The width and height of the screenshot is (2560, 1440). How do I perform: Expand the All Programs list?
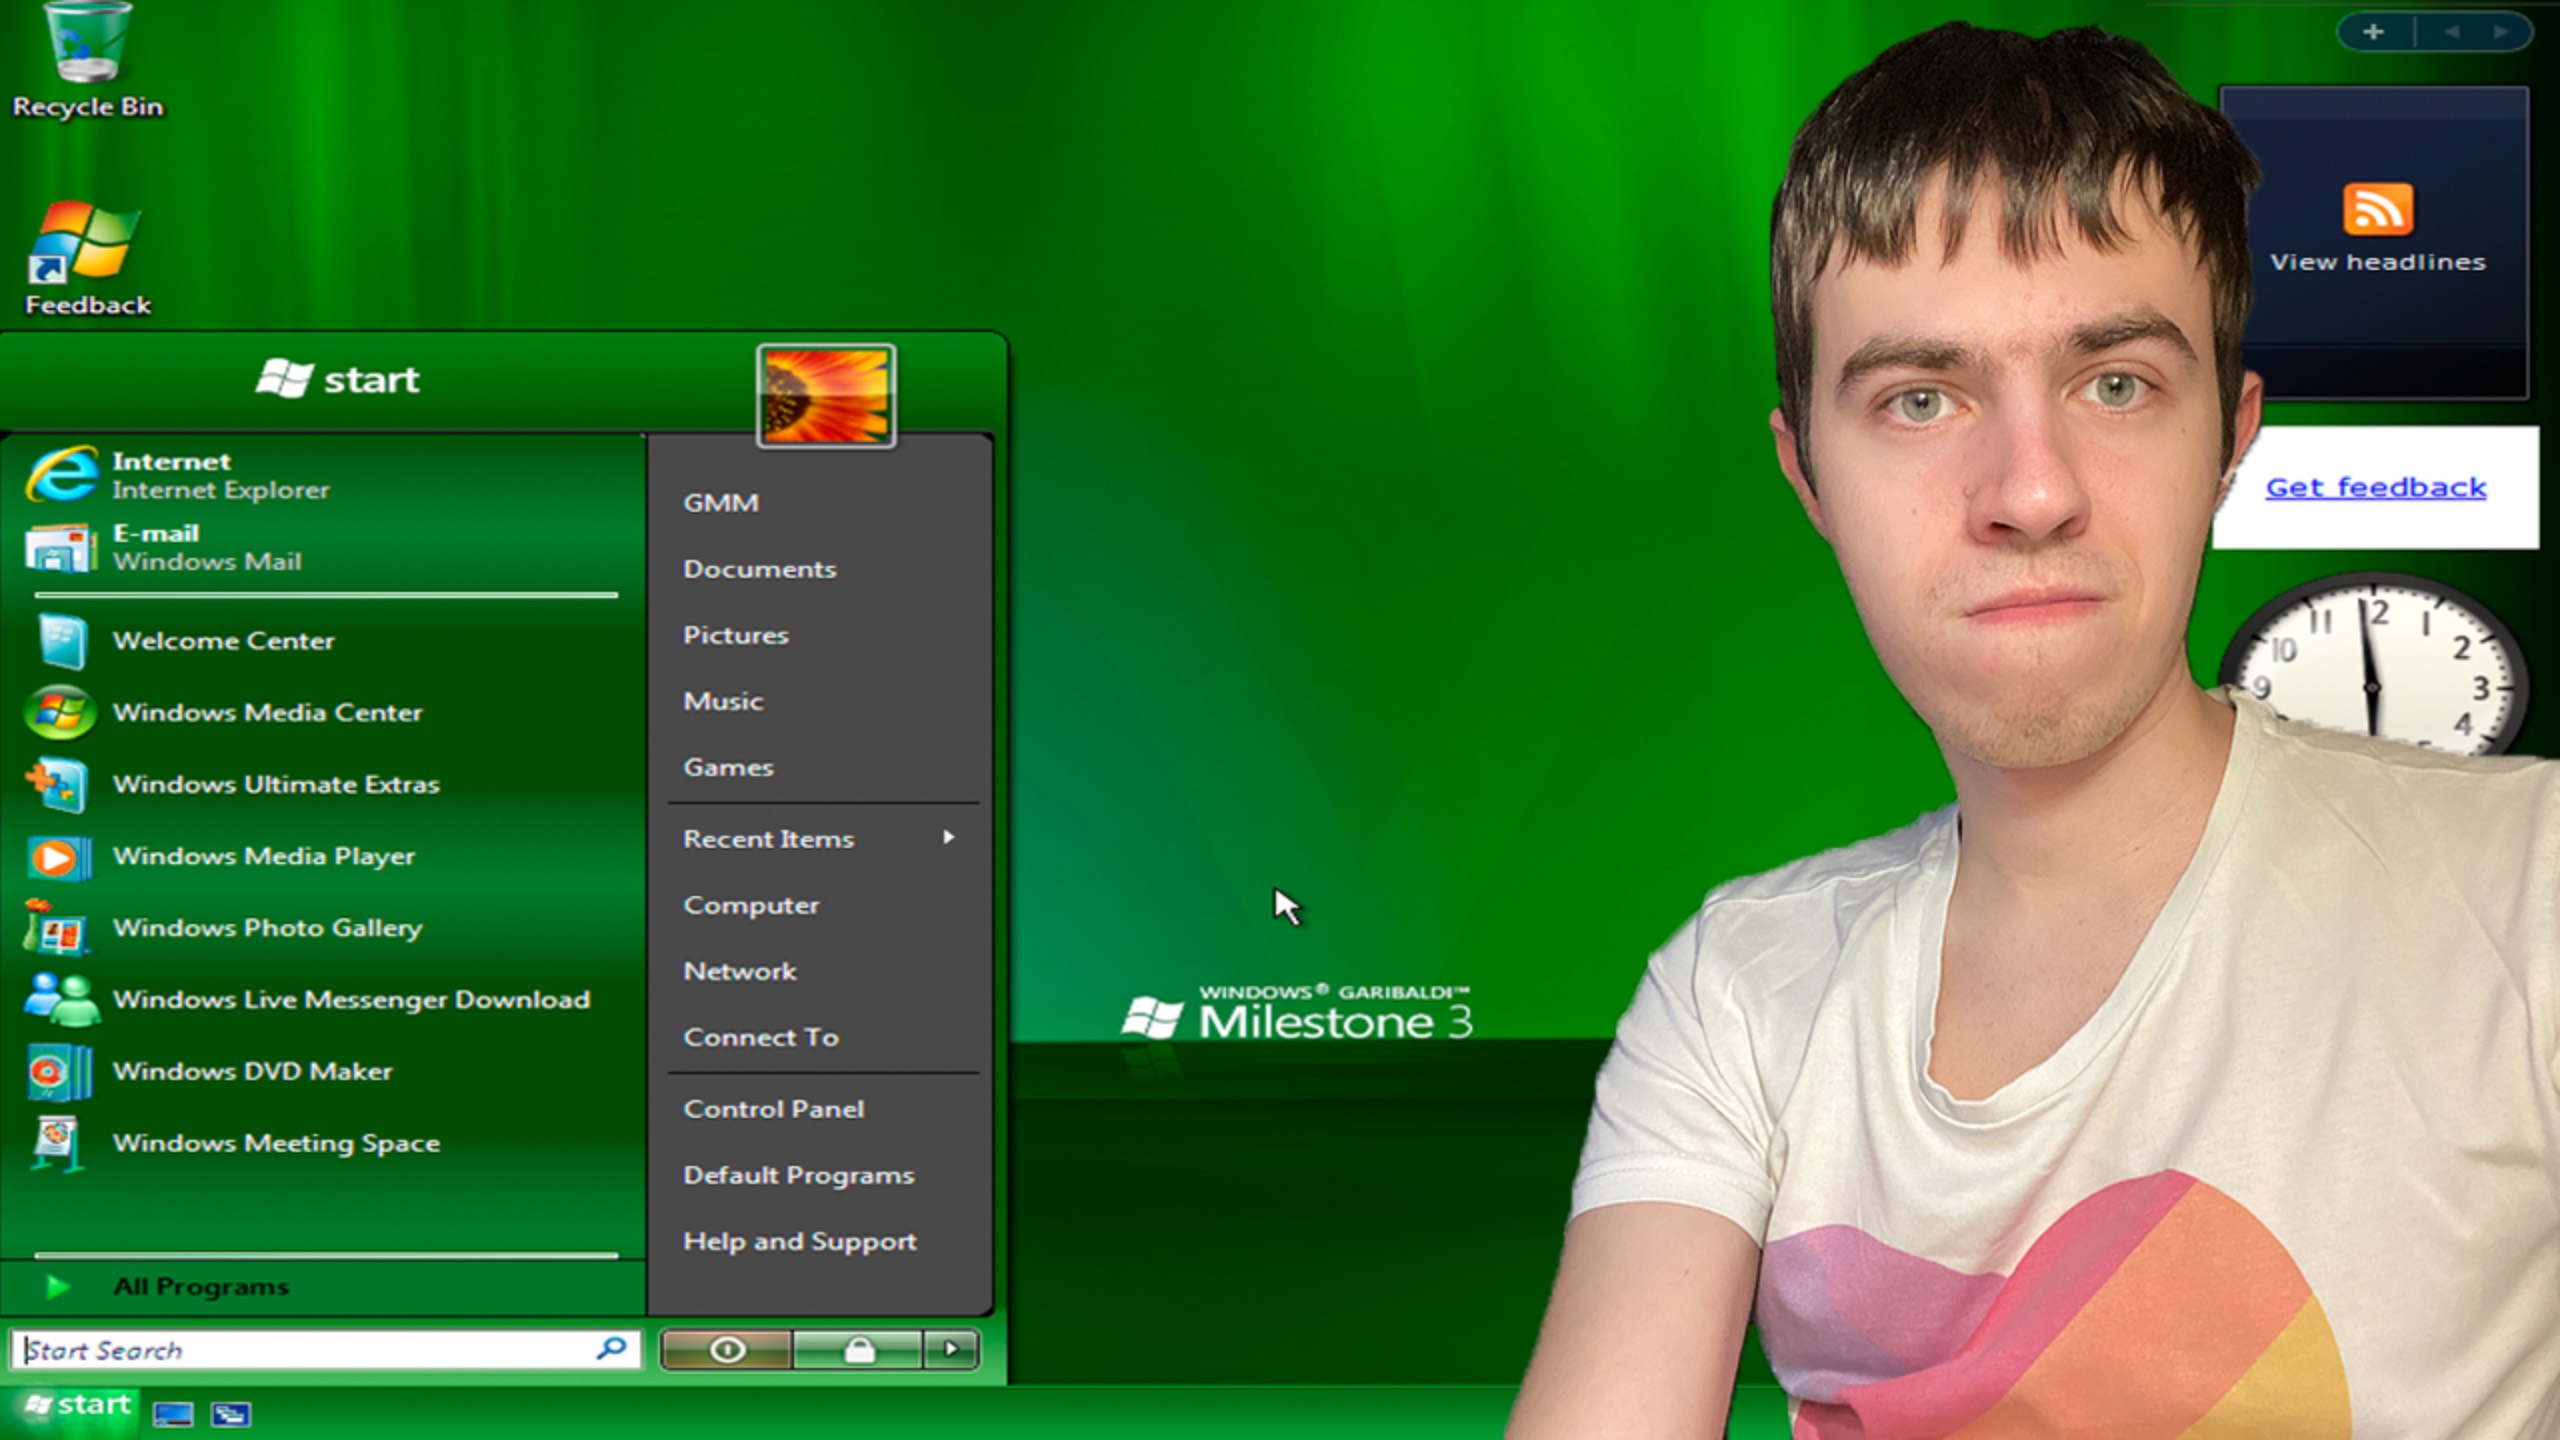200,1287
